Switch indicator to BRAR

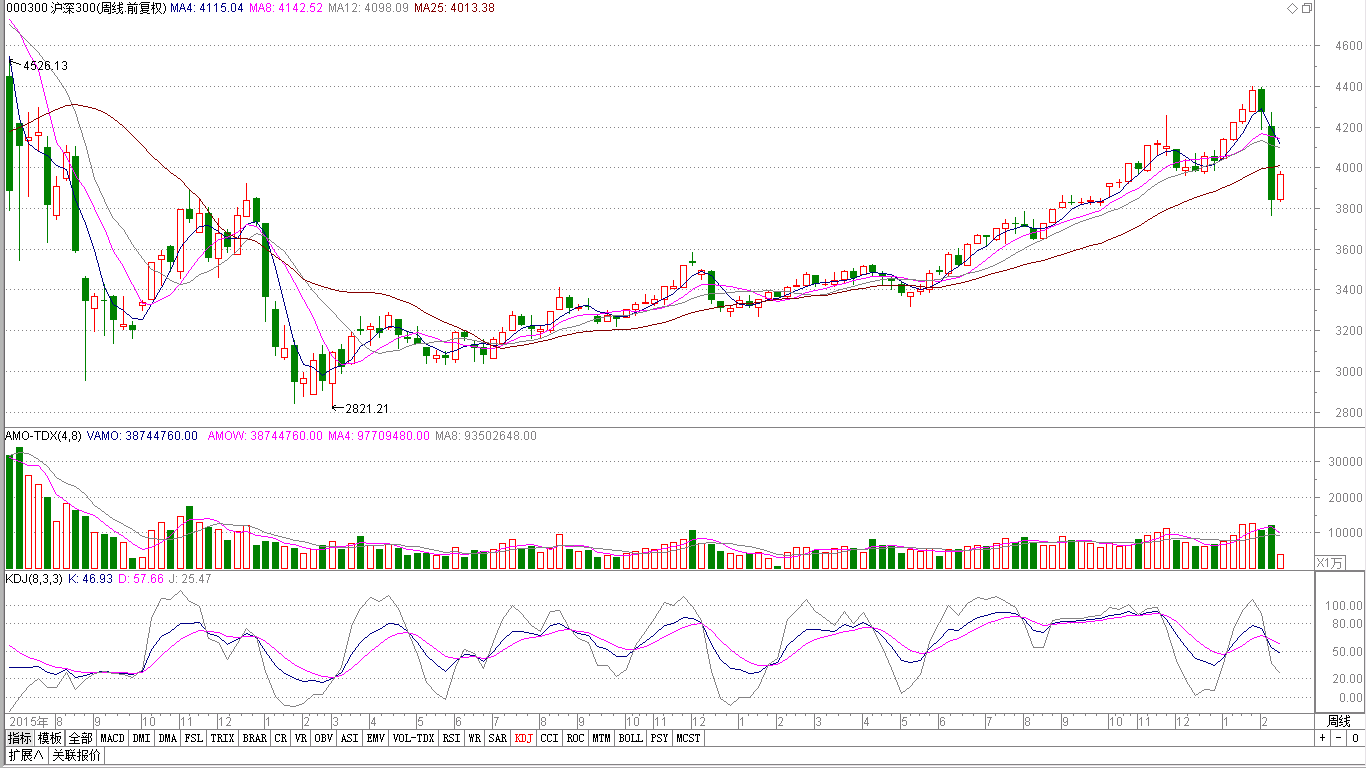coord(255,738)
